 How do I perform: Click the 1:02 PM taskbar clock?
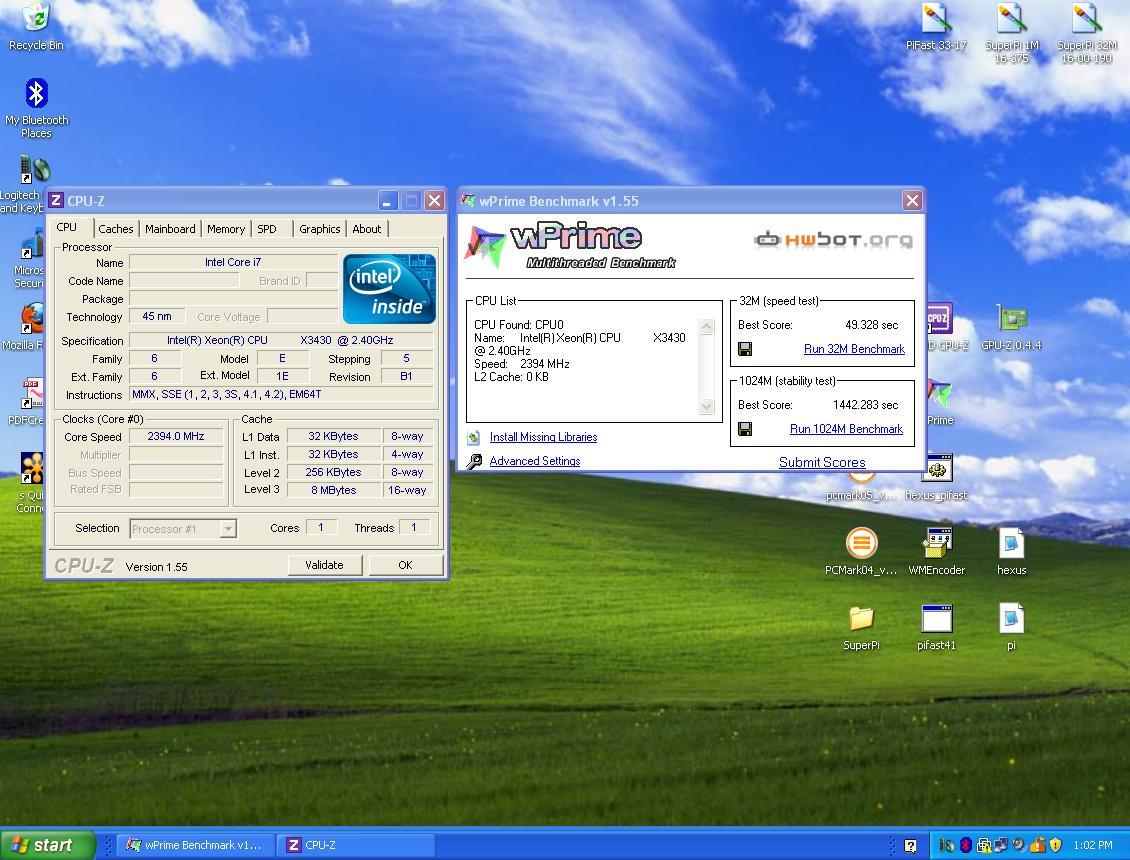click(x=1093, y=845)
